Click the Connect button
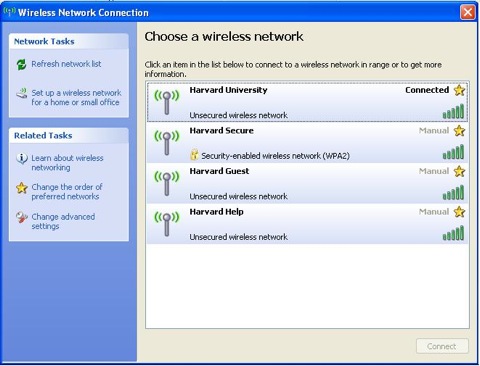This screenshot has height=366, width=480. (442, 346)
